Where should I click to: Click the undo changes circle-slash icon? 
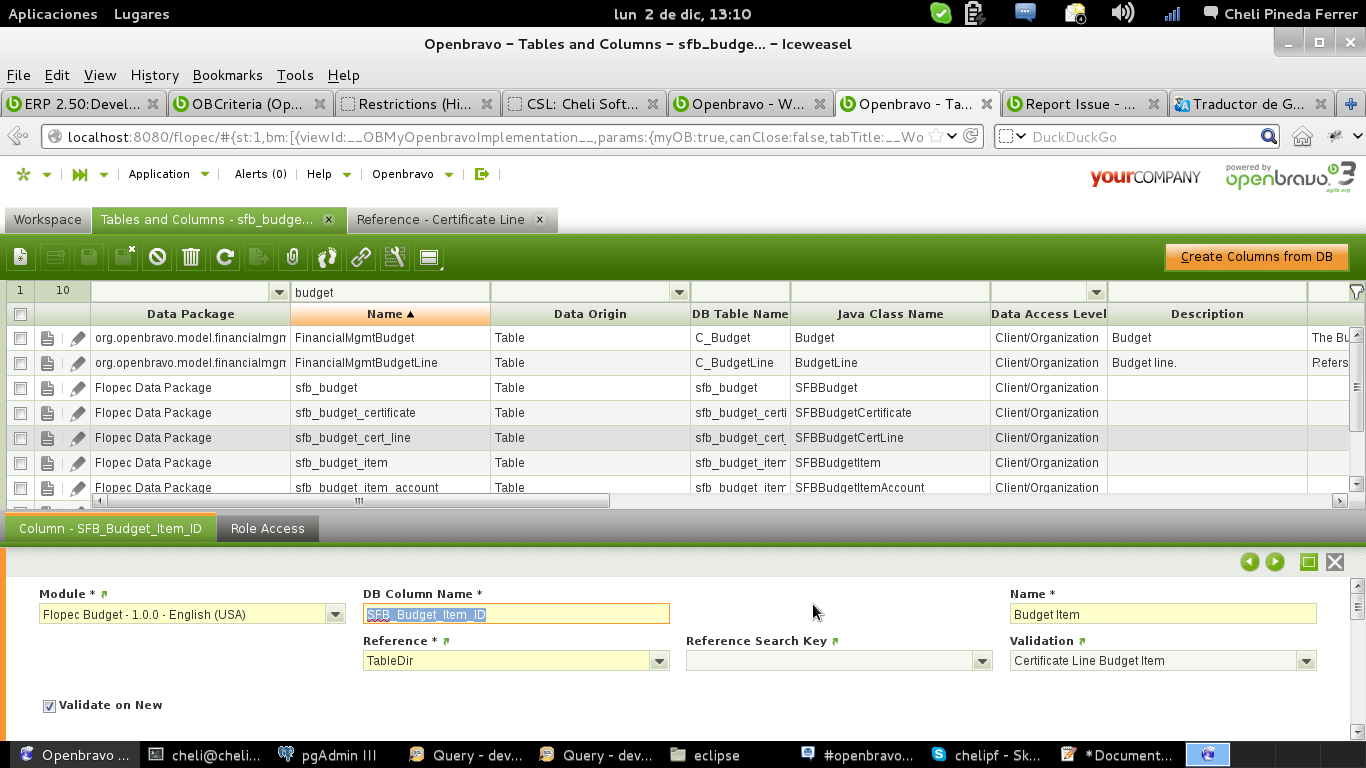click(157, 258)
